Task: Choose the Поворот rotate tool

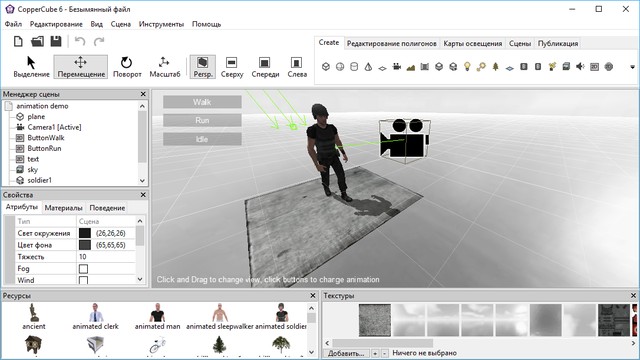Action: [127, 67]
